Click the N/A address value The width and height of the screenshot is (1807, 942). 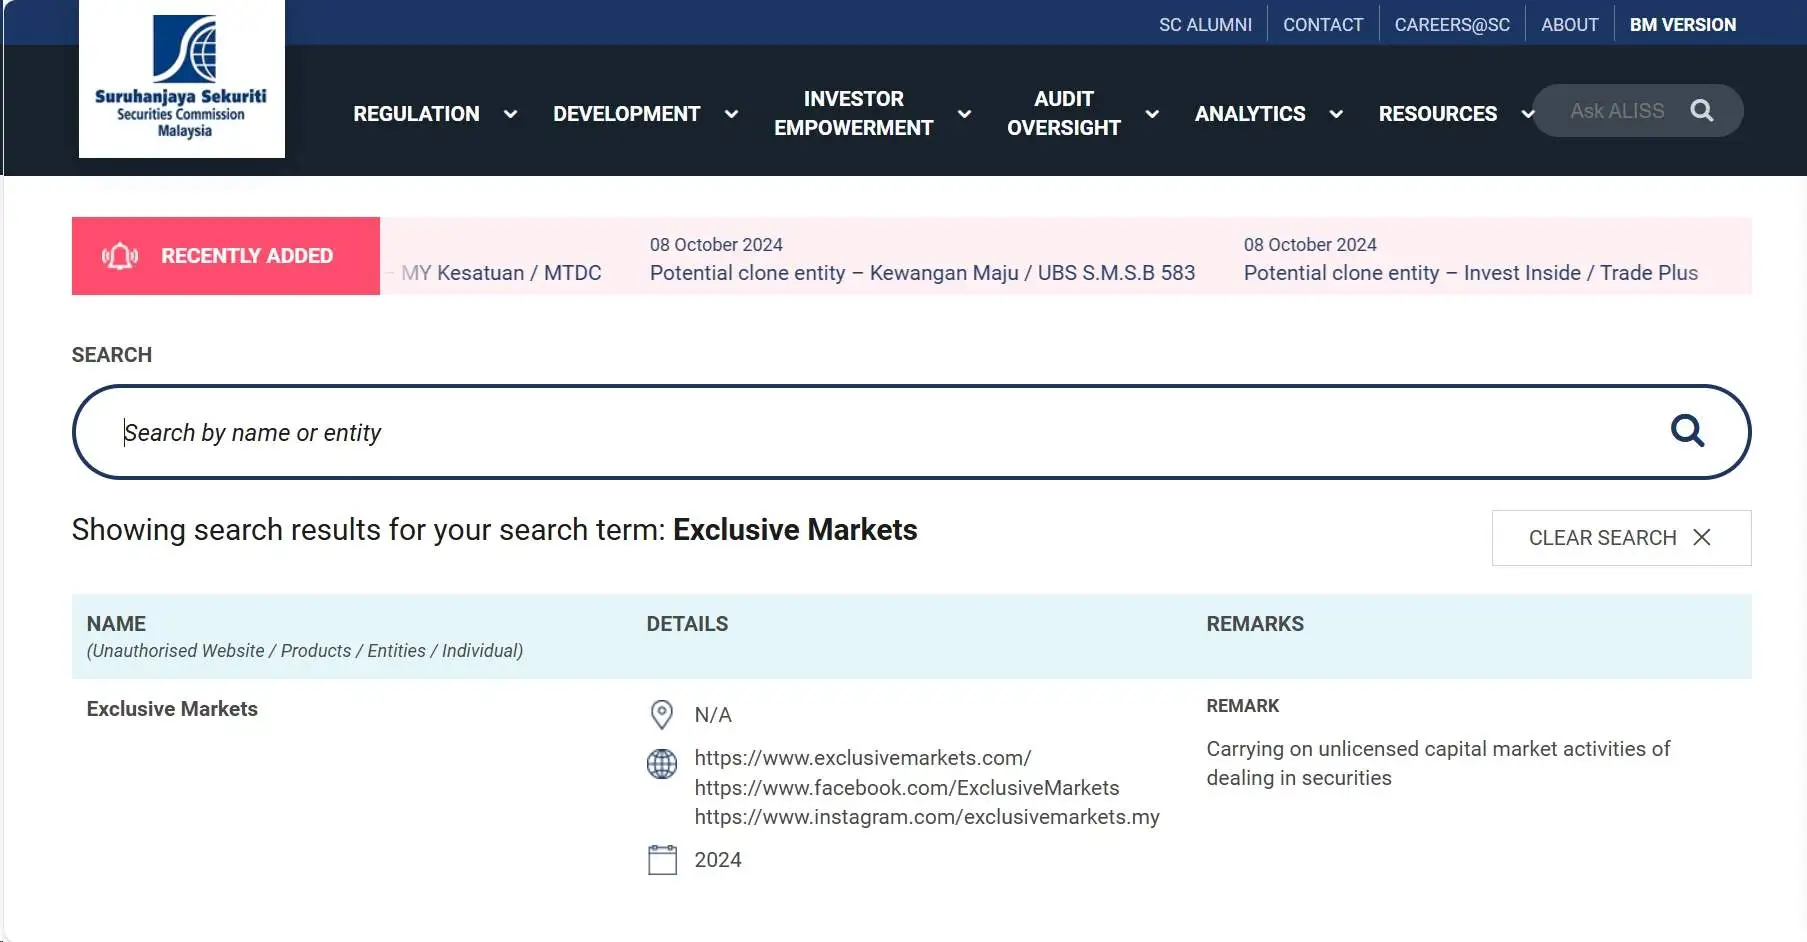[x=713, y=715]
